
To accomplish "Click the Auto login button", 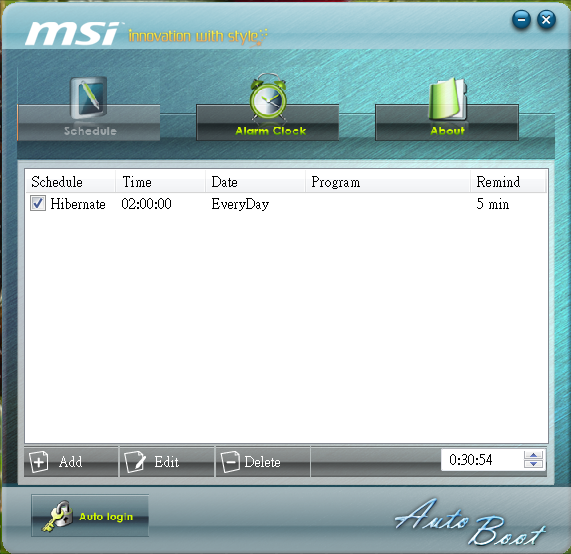I will click(90, 515).
